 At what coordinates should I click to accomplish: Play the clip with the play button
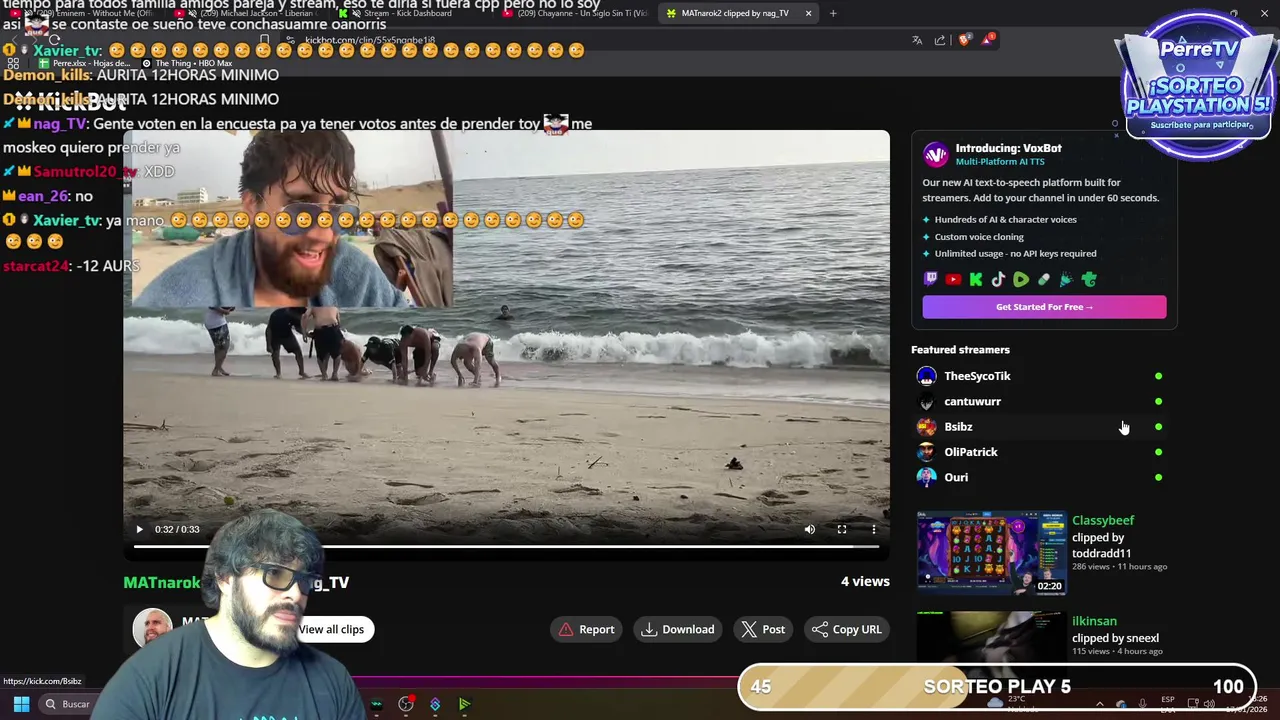[139, 529]
